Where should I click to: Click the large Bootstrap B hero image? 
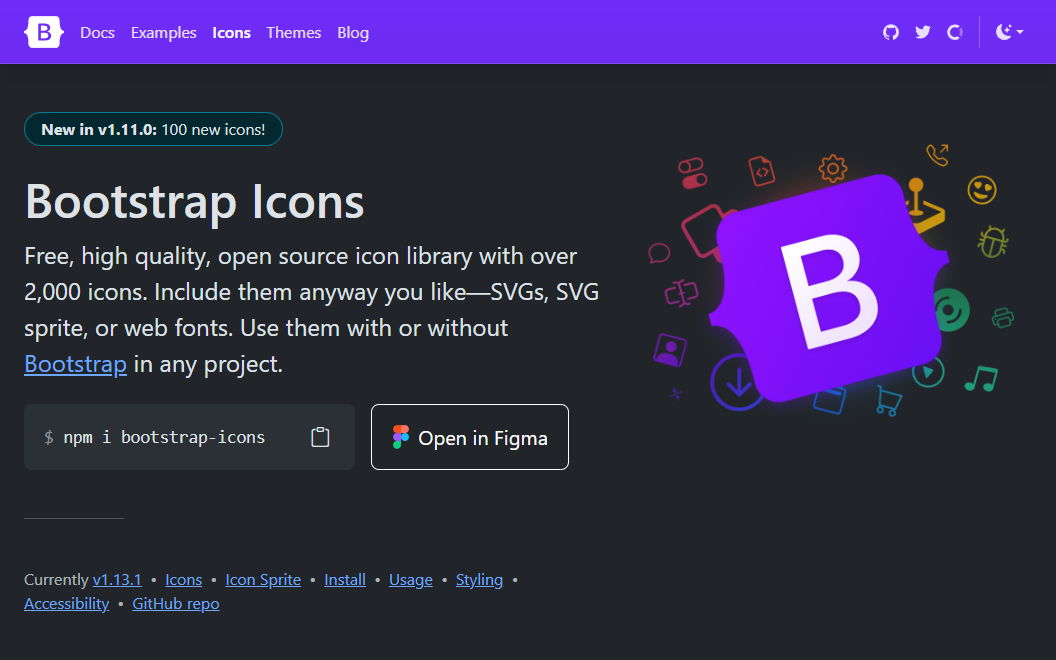coord(829,287)
